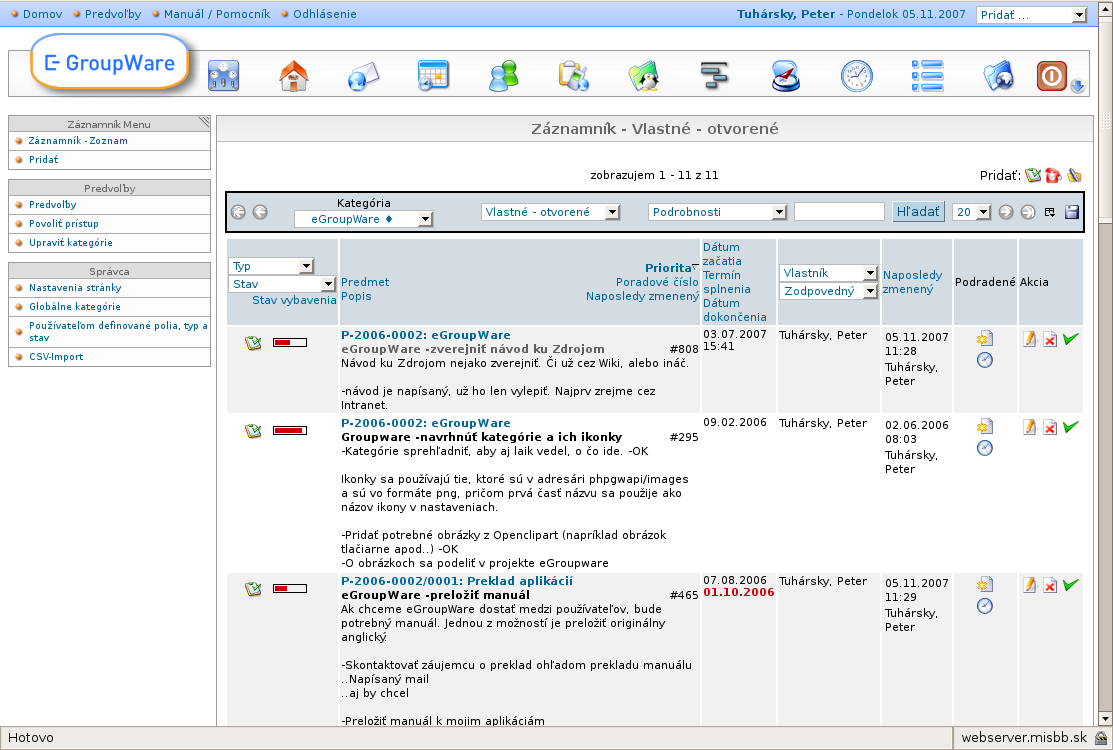Image resolution: width=1113 pixels, height=750 pixels.
Task: Sort by Predmet column header
Action: pyautogui.click(x=365, y=282)
